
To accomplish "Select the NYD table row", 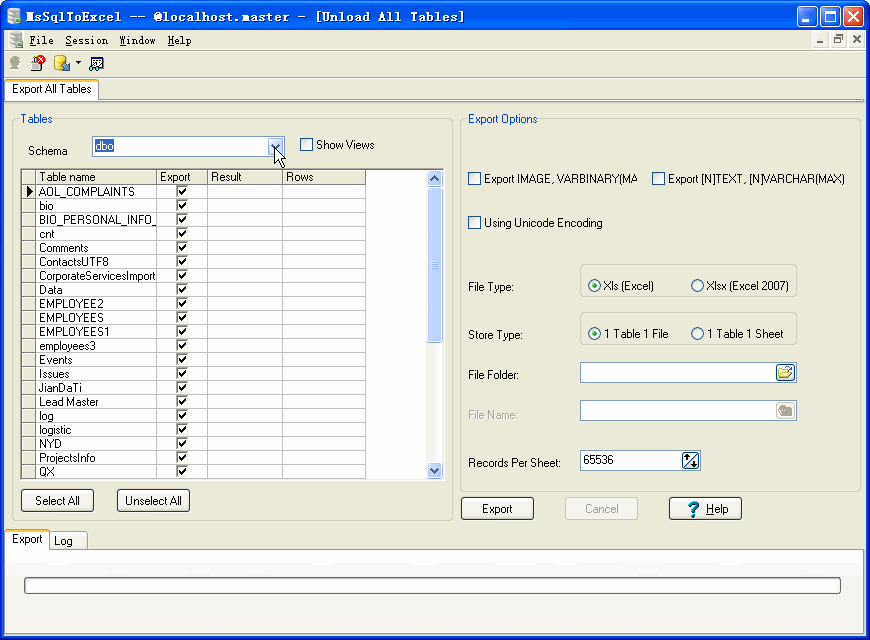I will (193, 444).
